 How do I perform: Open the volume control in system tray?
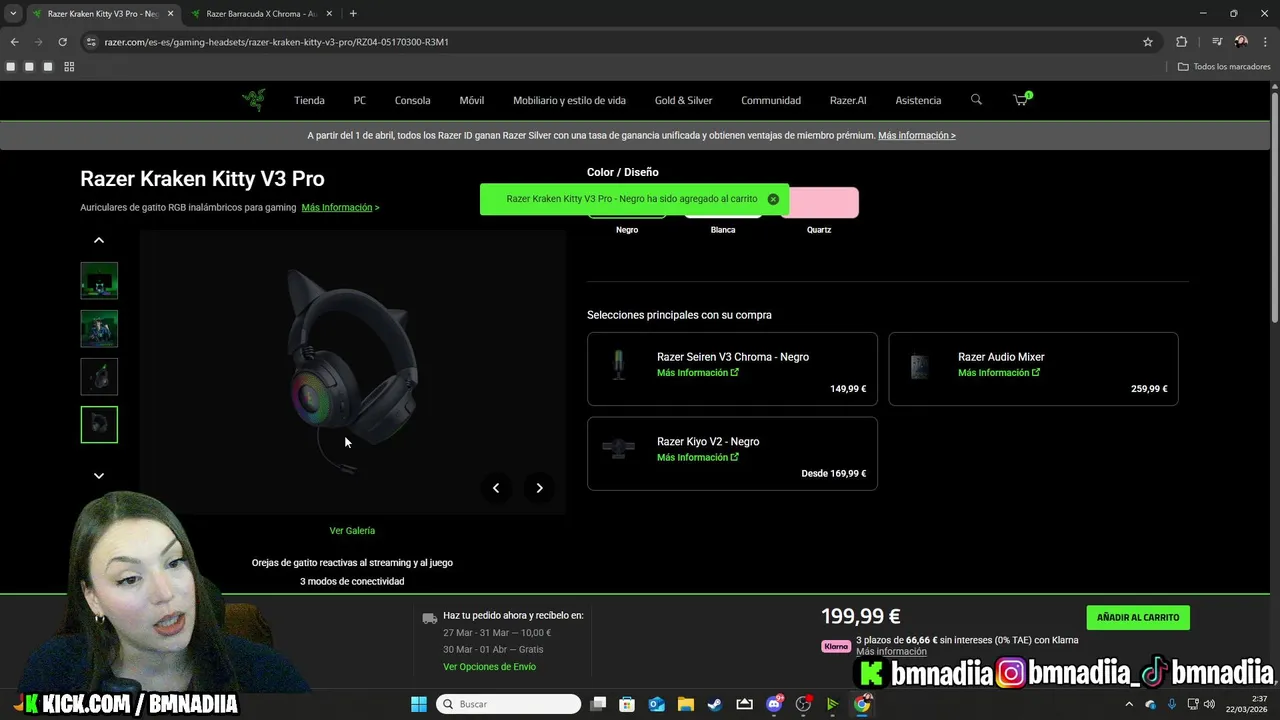pyautogui.click(x=1210, y=704)
